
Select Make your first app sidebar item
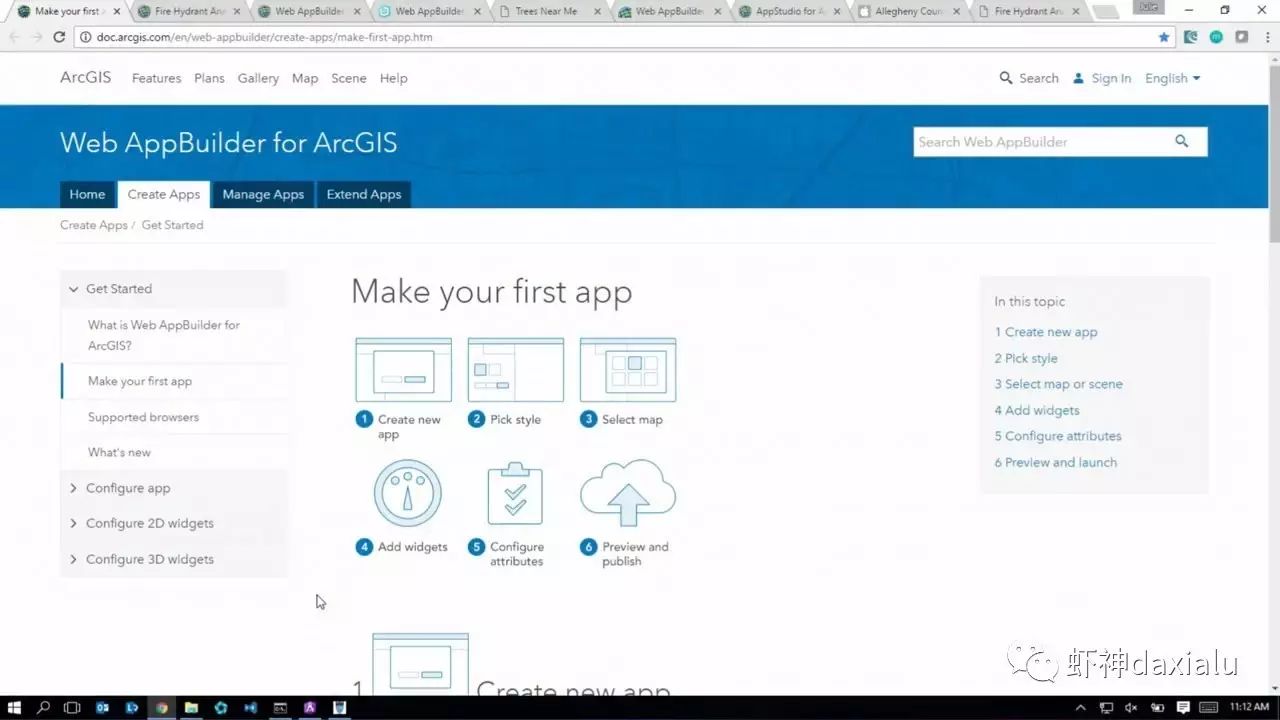click(140, 381)
